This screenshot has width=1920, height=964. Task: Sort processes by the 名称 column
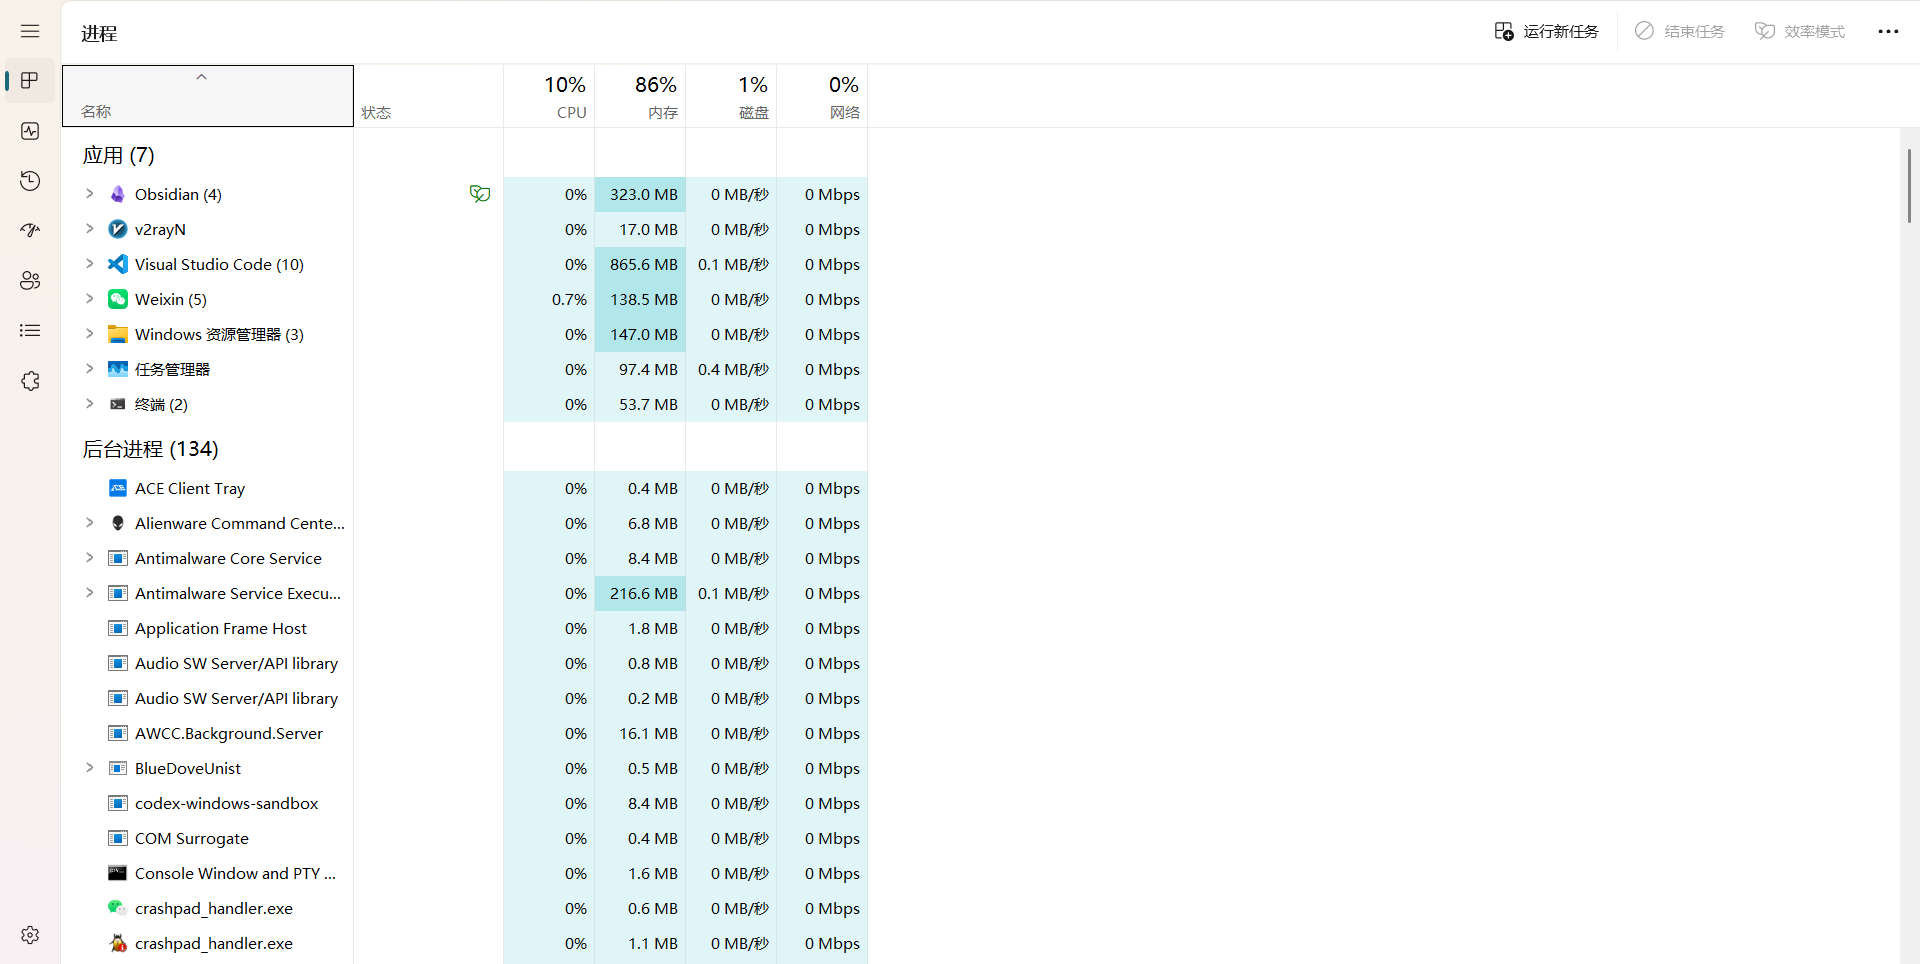pyautogui.click(x=208, y=96)
